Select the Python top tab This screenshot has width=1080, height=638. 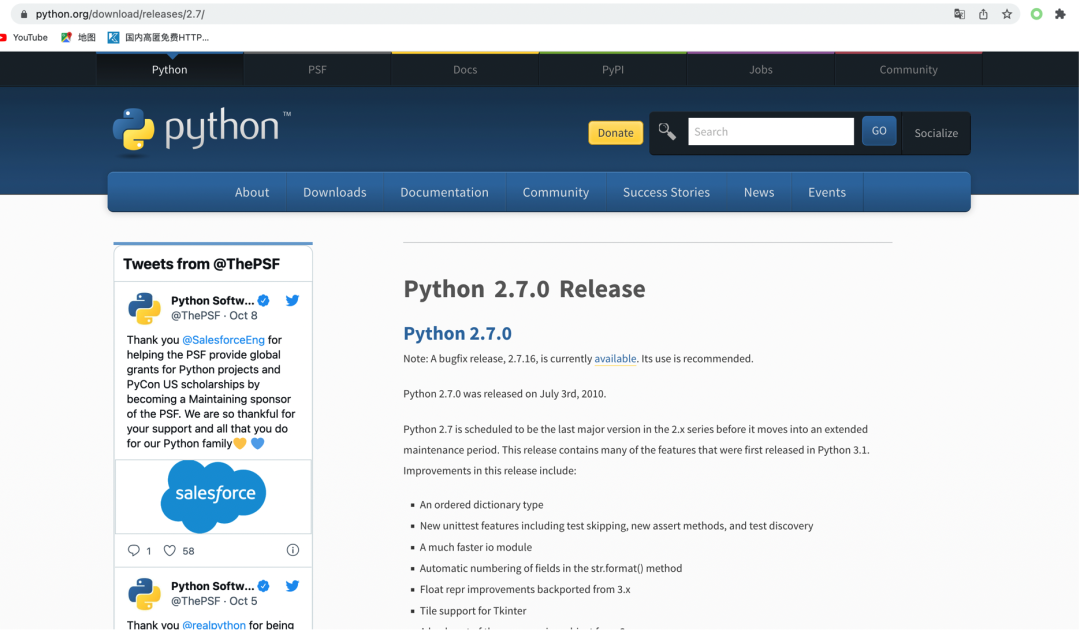click(x=169, y=70)
